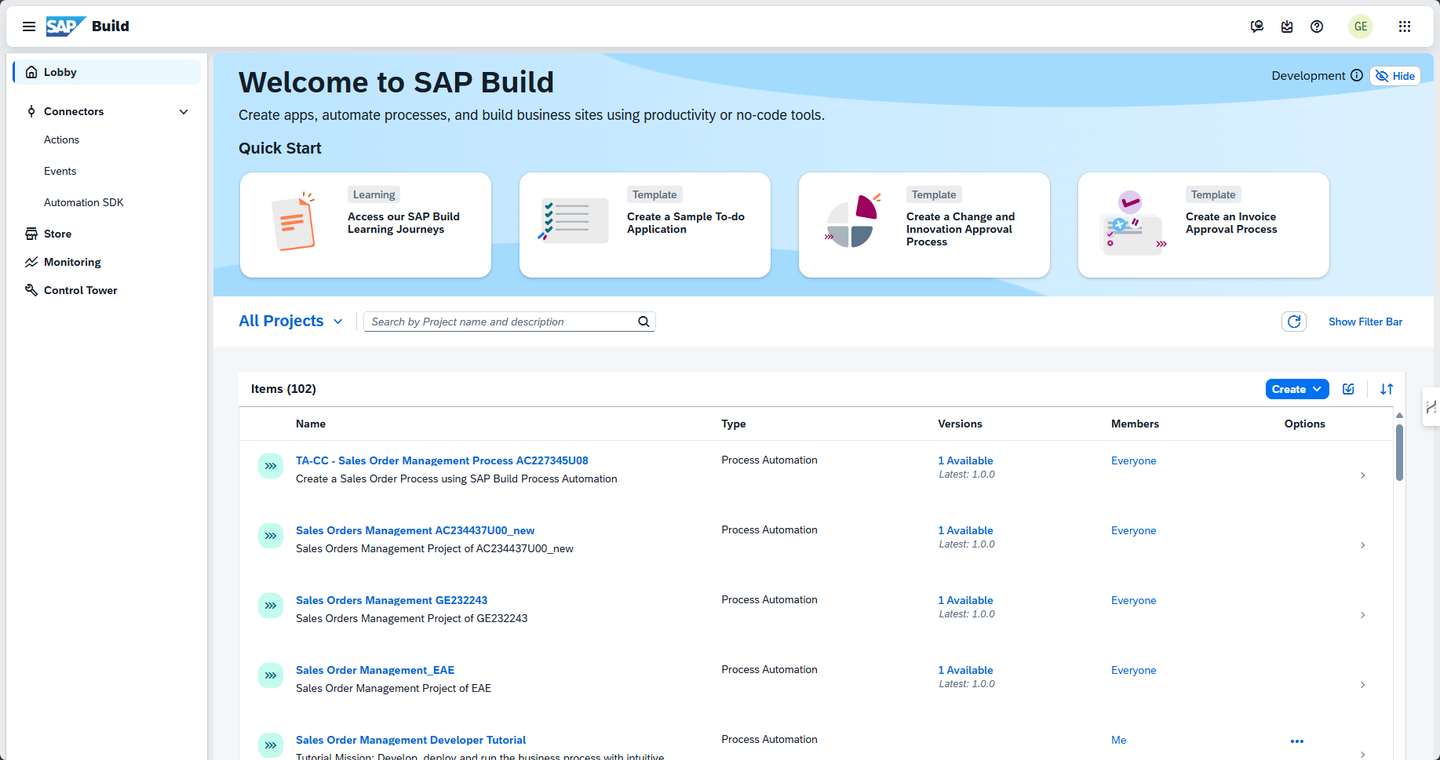Click Everyone members for GE232243 row
Image resolution: width=1440 pixels, height=760 pixels.
1133,601
